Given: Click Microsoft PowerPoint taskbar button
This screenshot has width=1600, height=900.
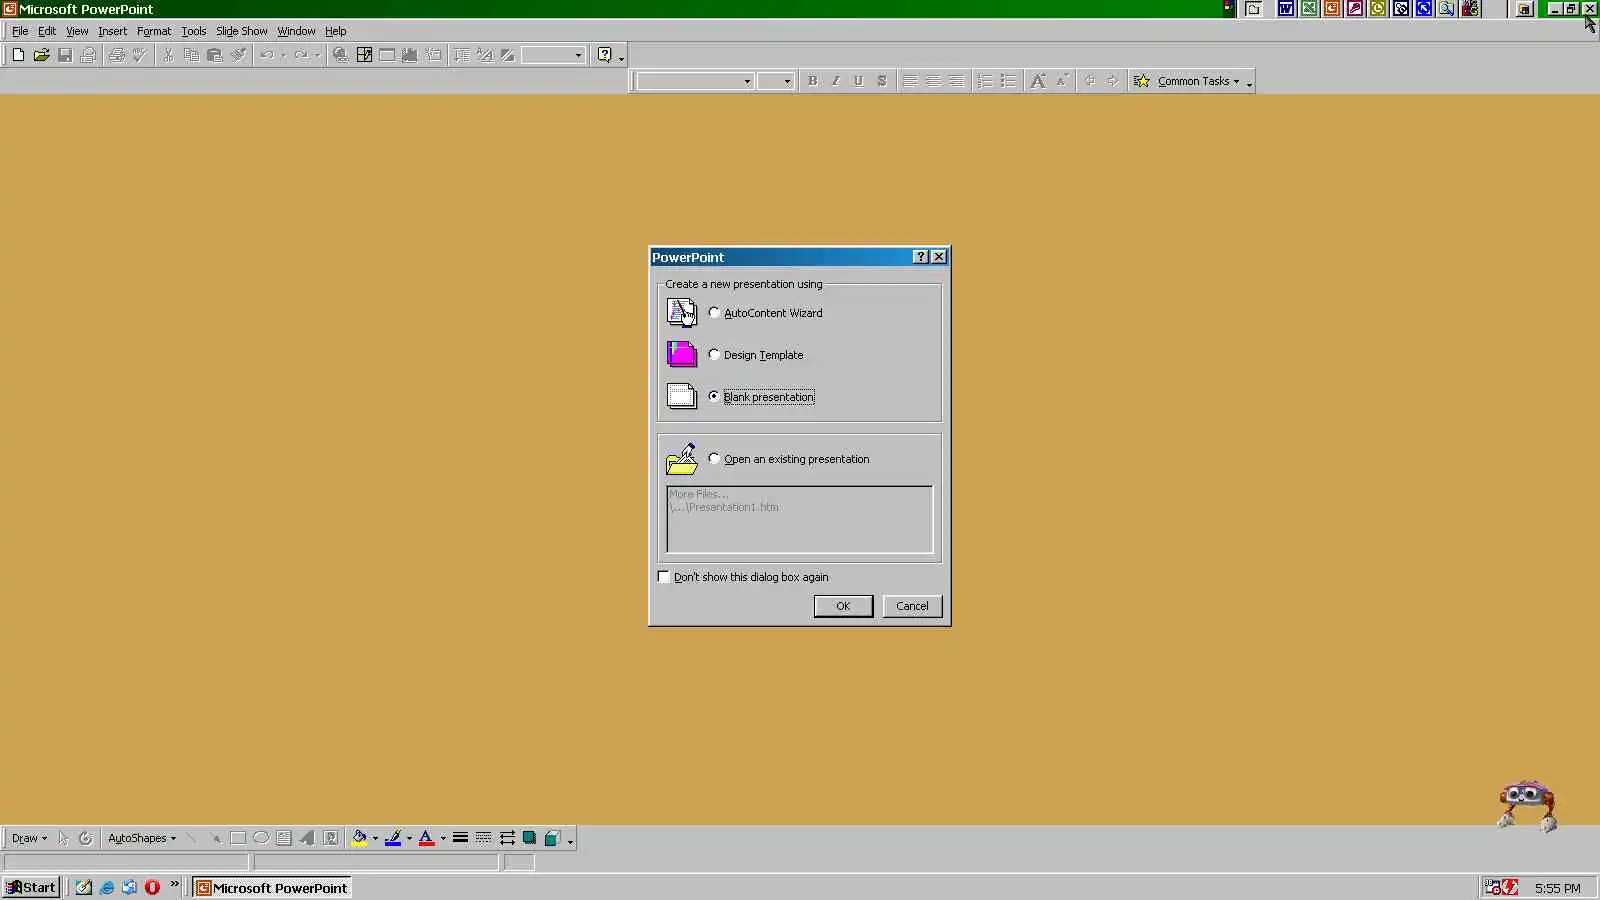Looking at the screenshot, I should 272,887.
